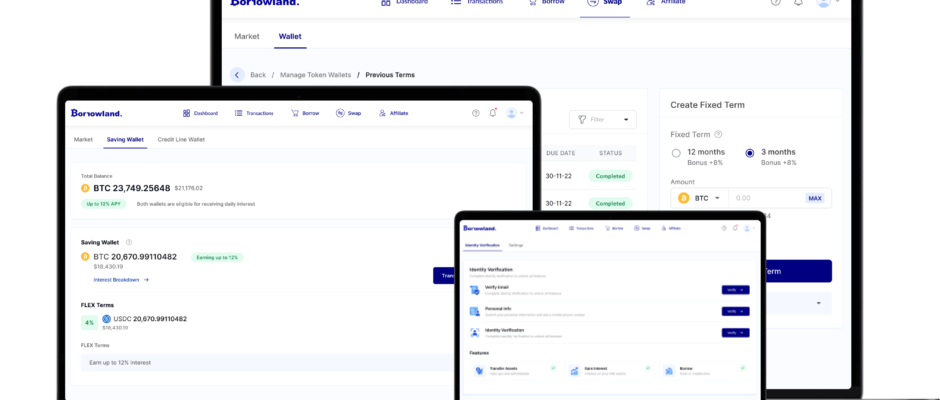Click BTC 23,749.25648 total balance value
The width and height of the screenshot is (940, 400).
[132, 188]
